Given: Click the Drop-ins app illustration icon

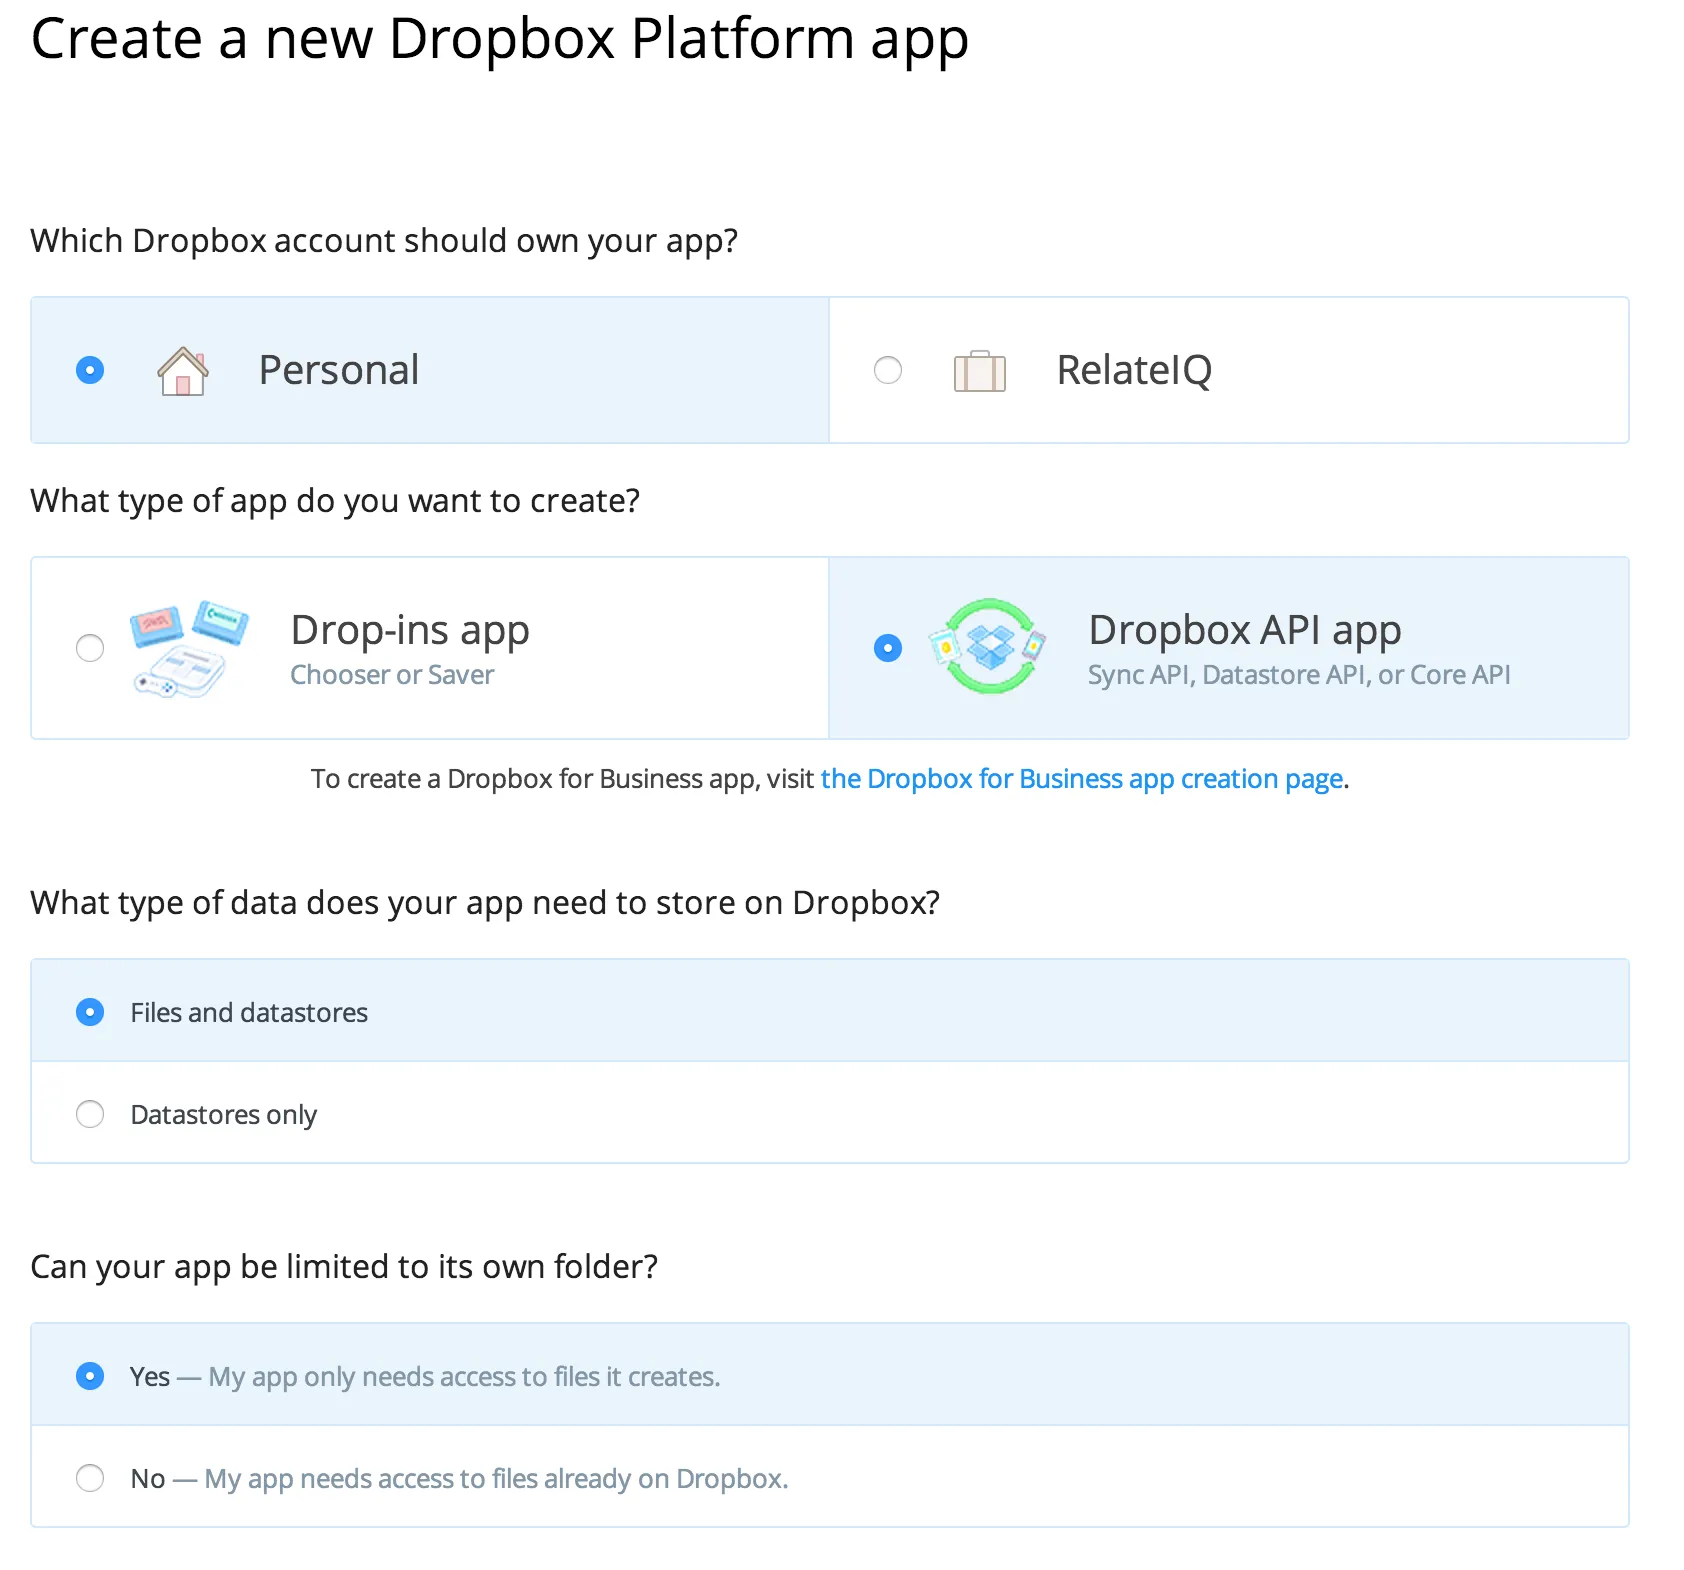Looking at the screenshot, I should (186, 648).
